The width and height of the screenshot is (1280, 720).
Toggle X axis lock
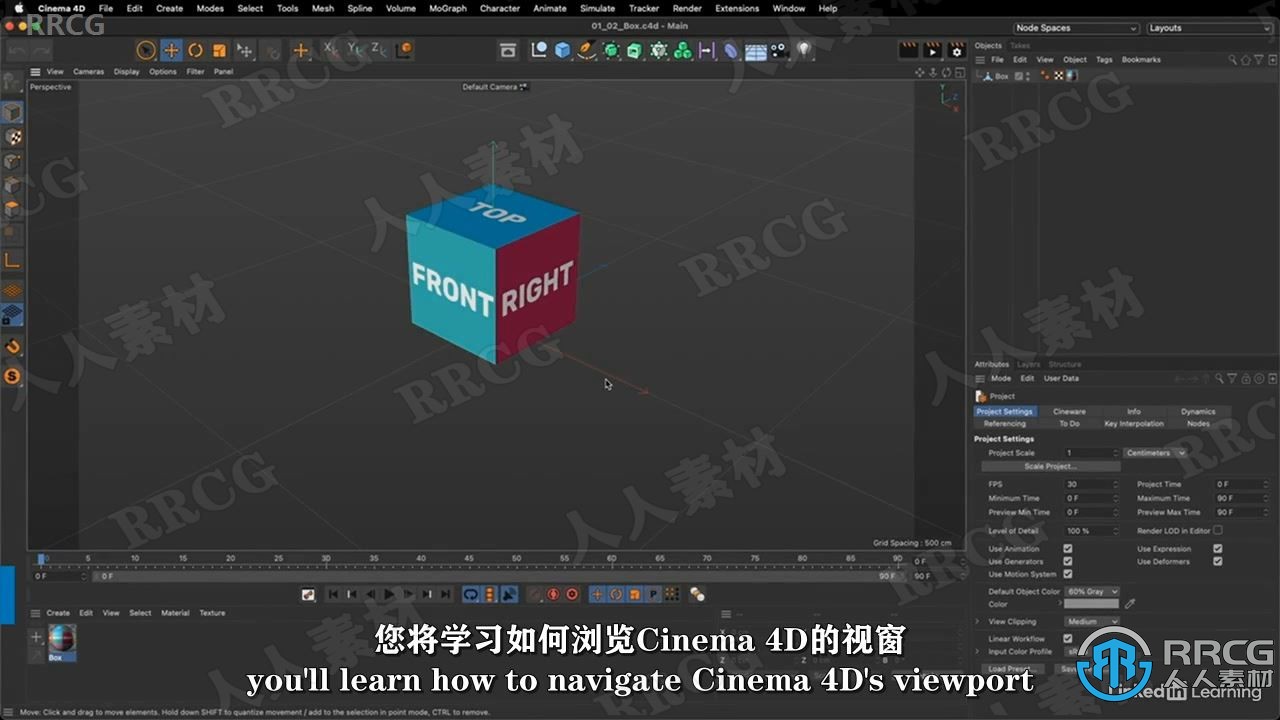(331, 49)
